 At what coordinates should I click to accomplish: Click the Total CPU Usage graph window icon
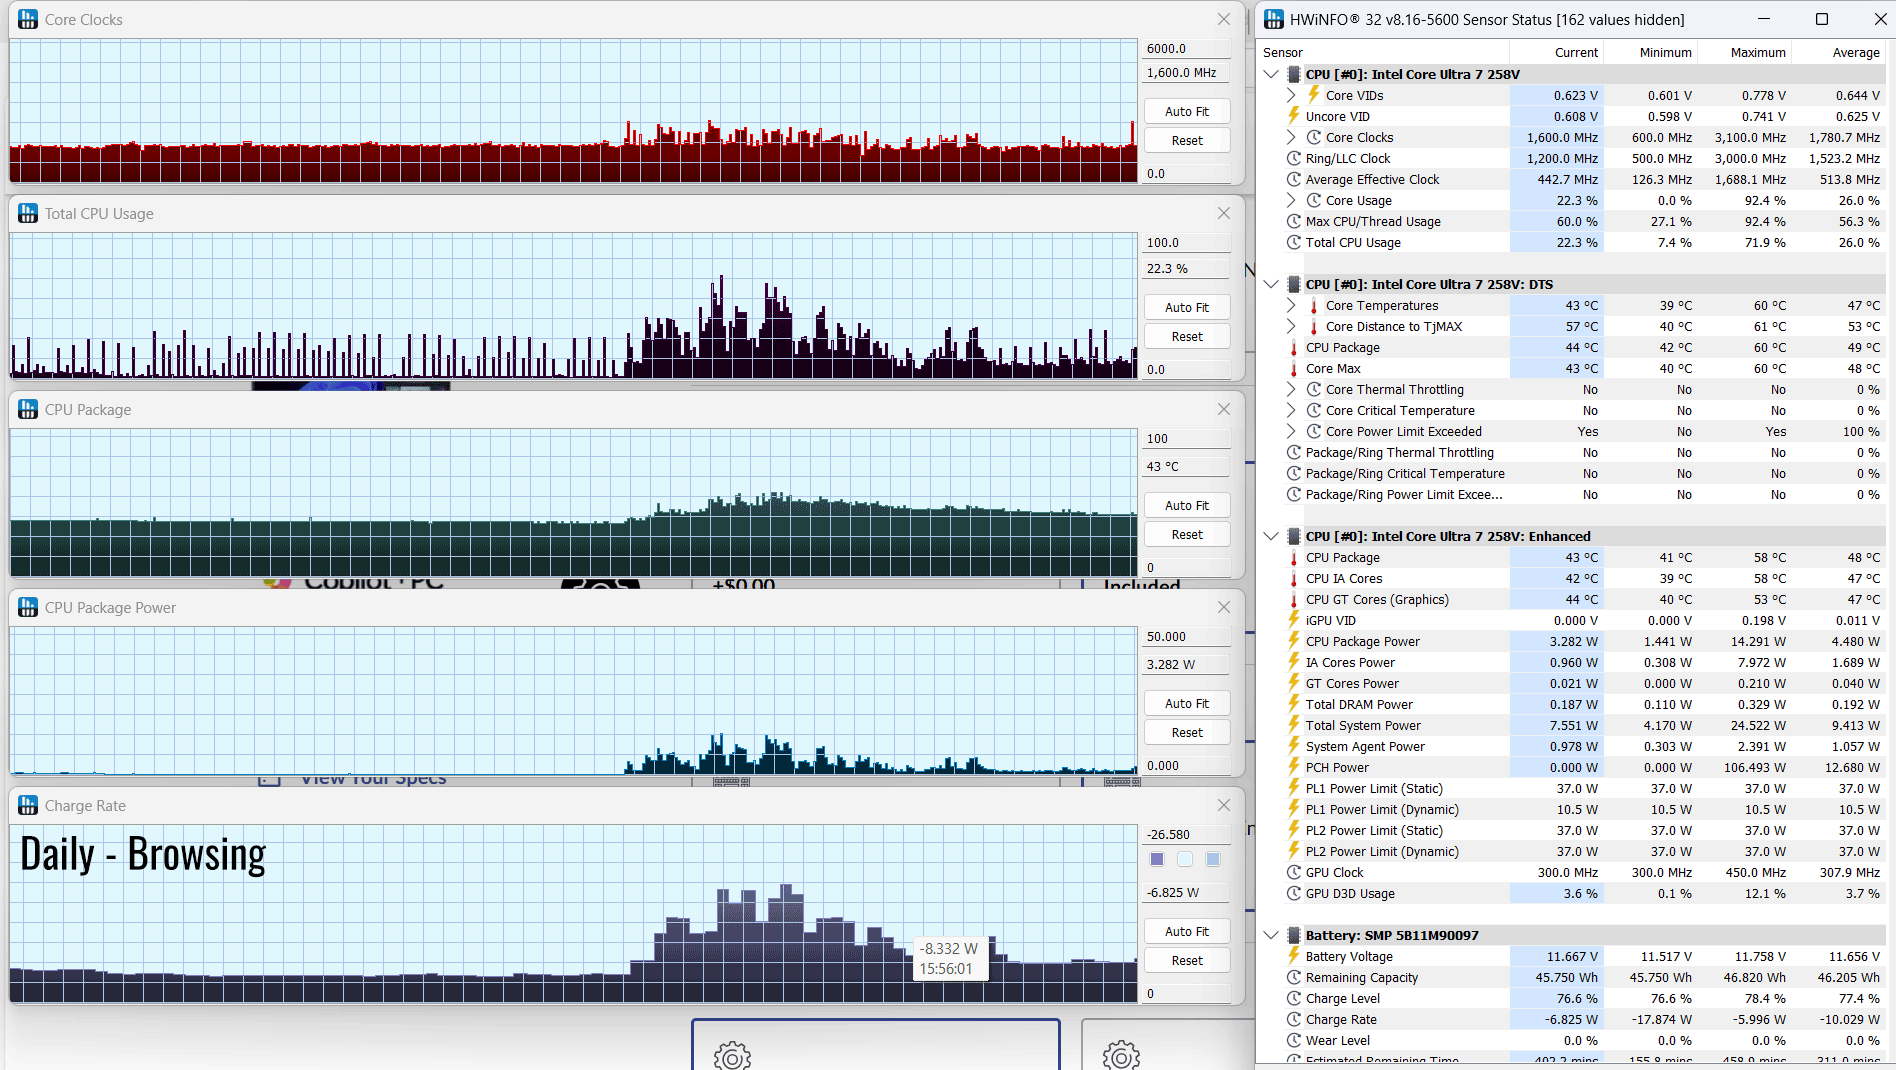tap(28, 213)
